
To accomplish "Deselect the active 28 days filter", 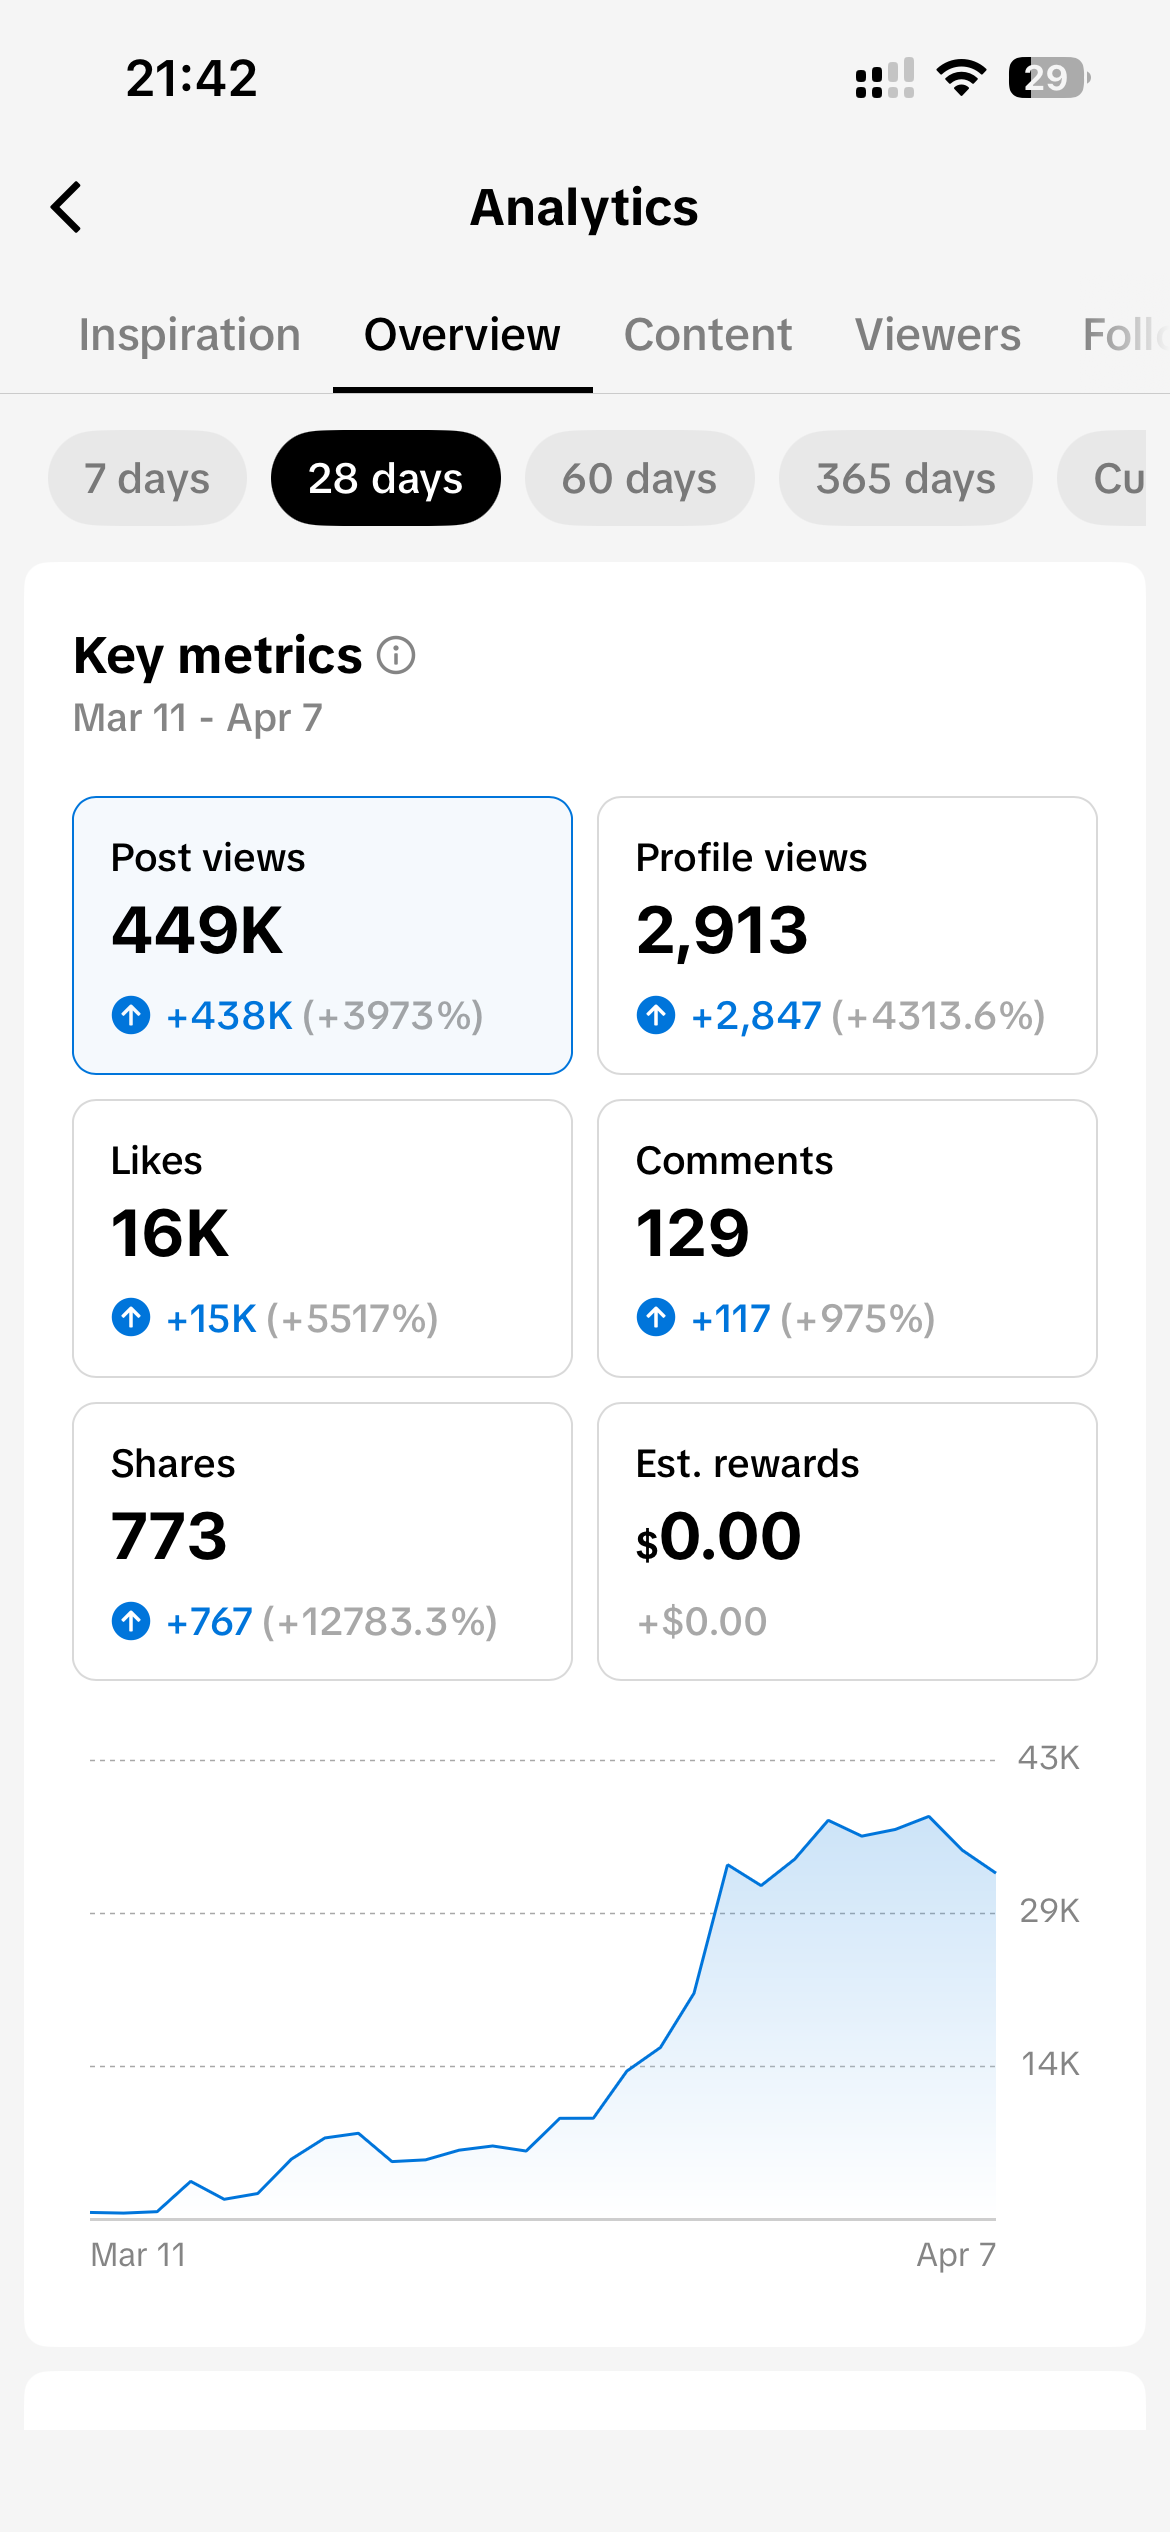I will pyautogui.click(x=385, y=478).
